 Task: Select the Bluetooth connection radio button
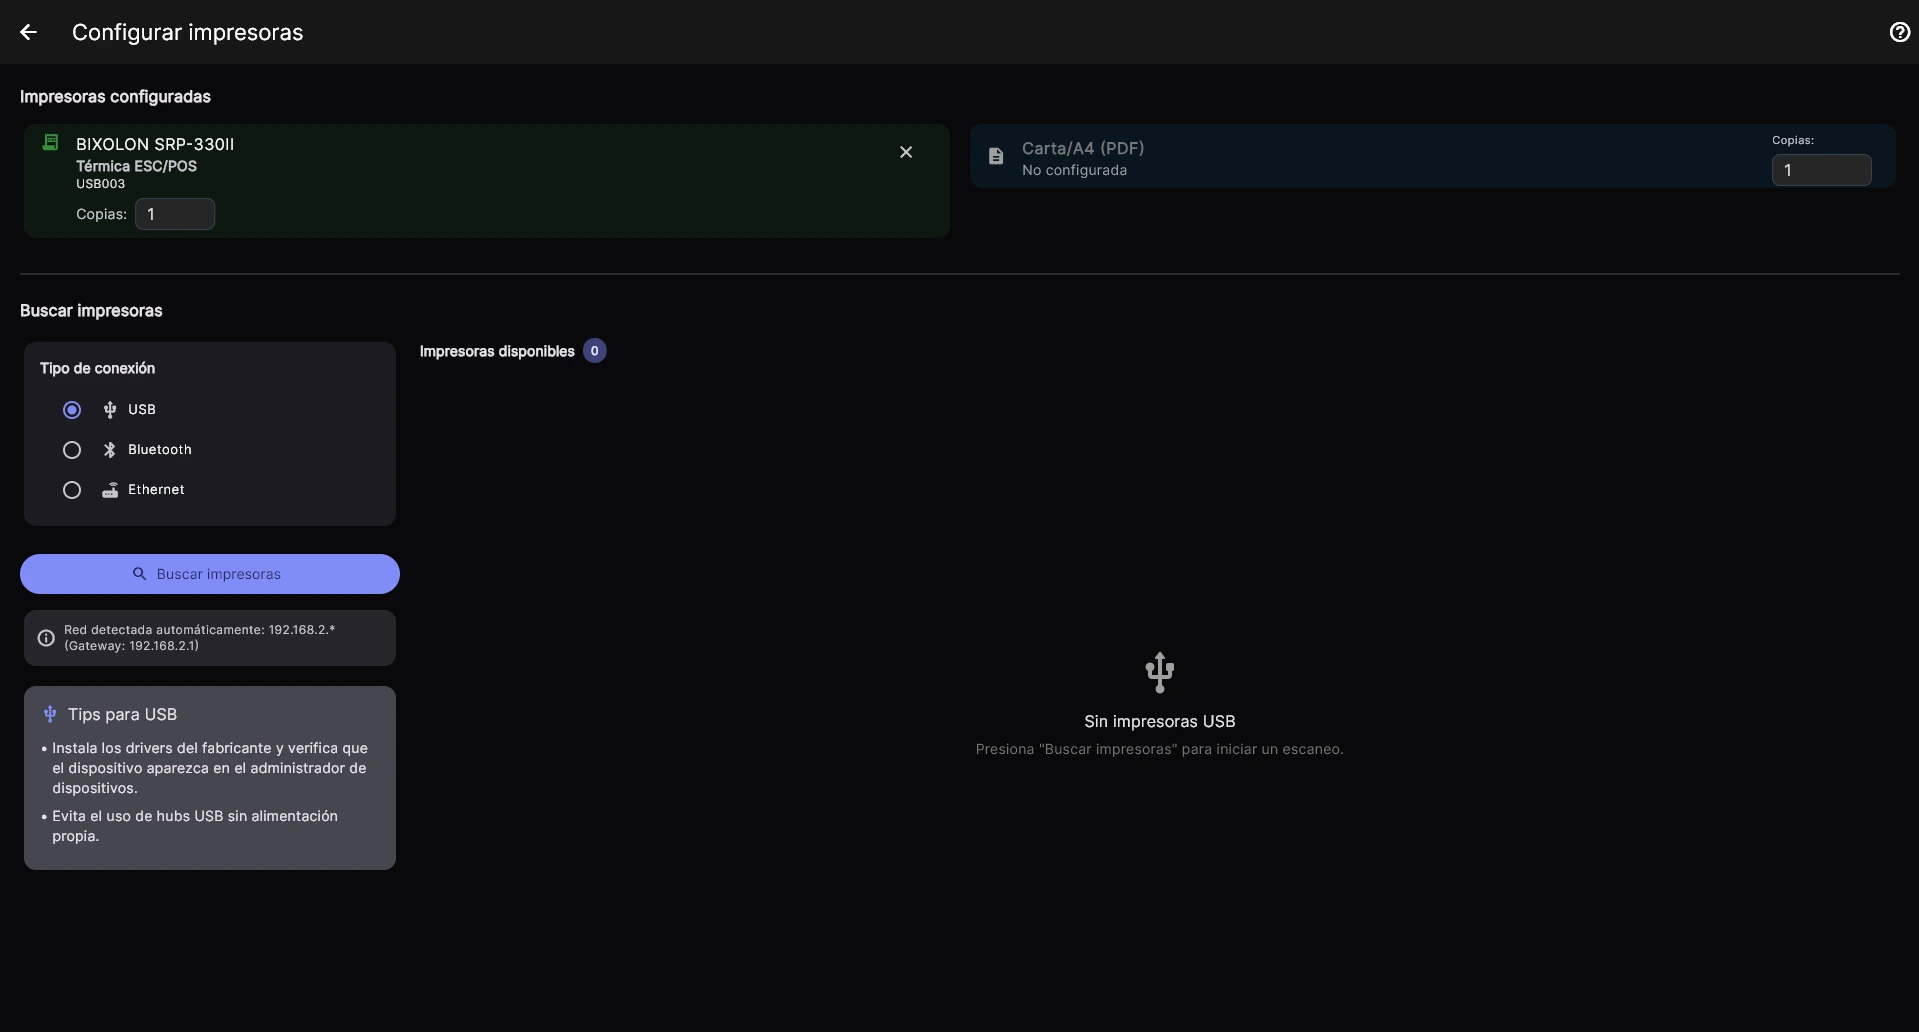(x=72, y=450)
